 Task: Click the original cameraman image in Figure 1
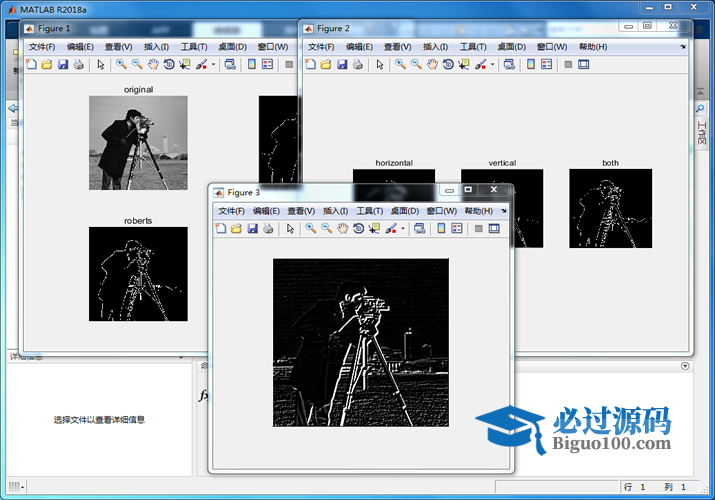tap(138, 142)
